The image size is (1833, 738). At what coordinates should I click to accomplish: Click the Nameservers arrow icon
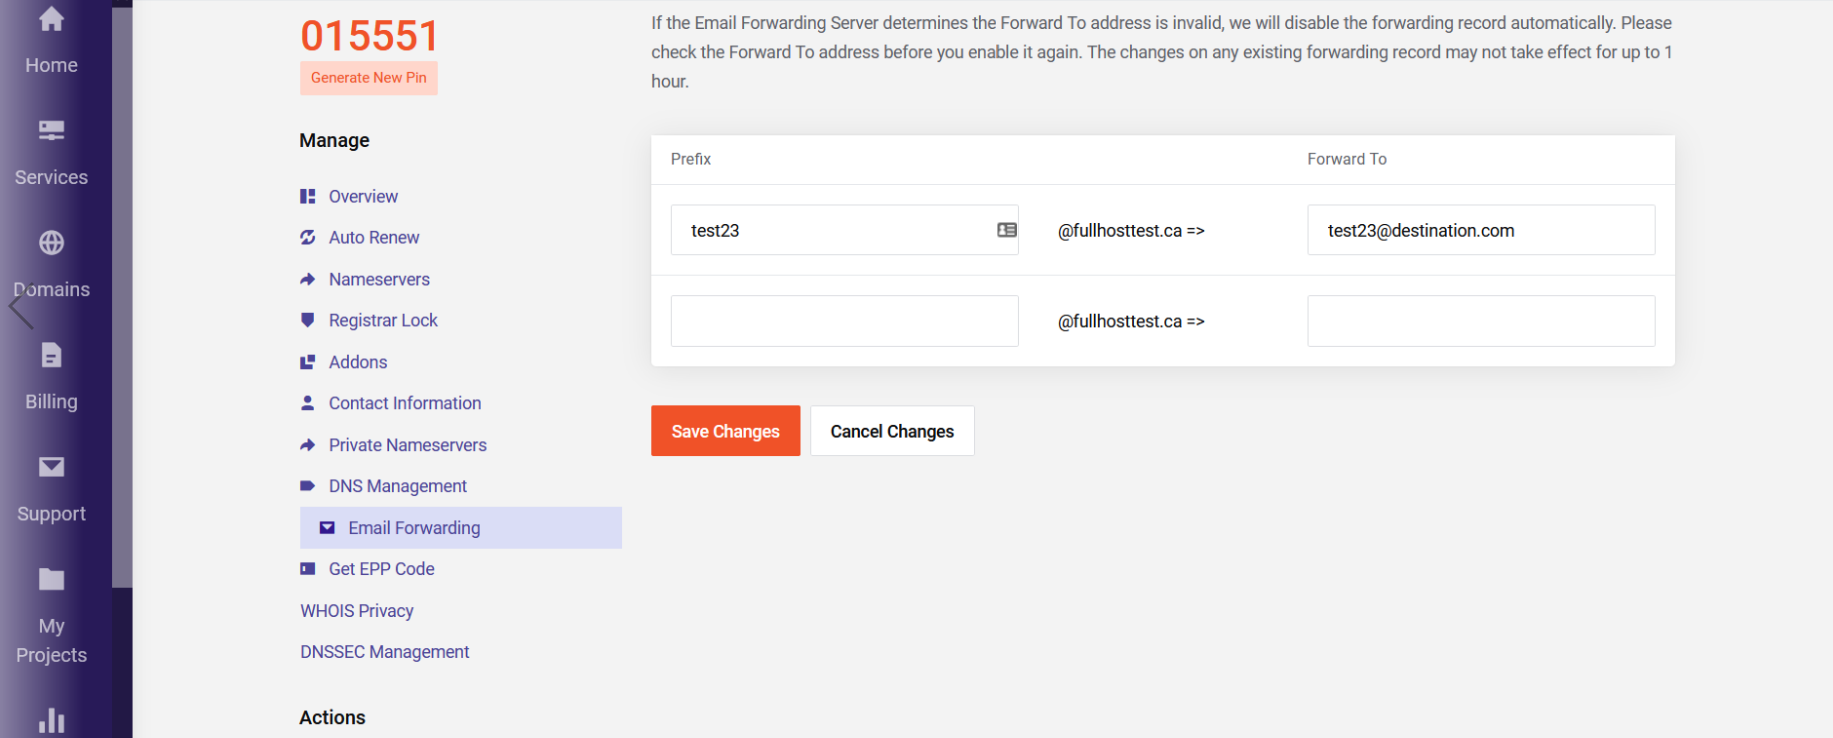pyautogui.click(x=307, y=278)
